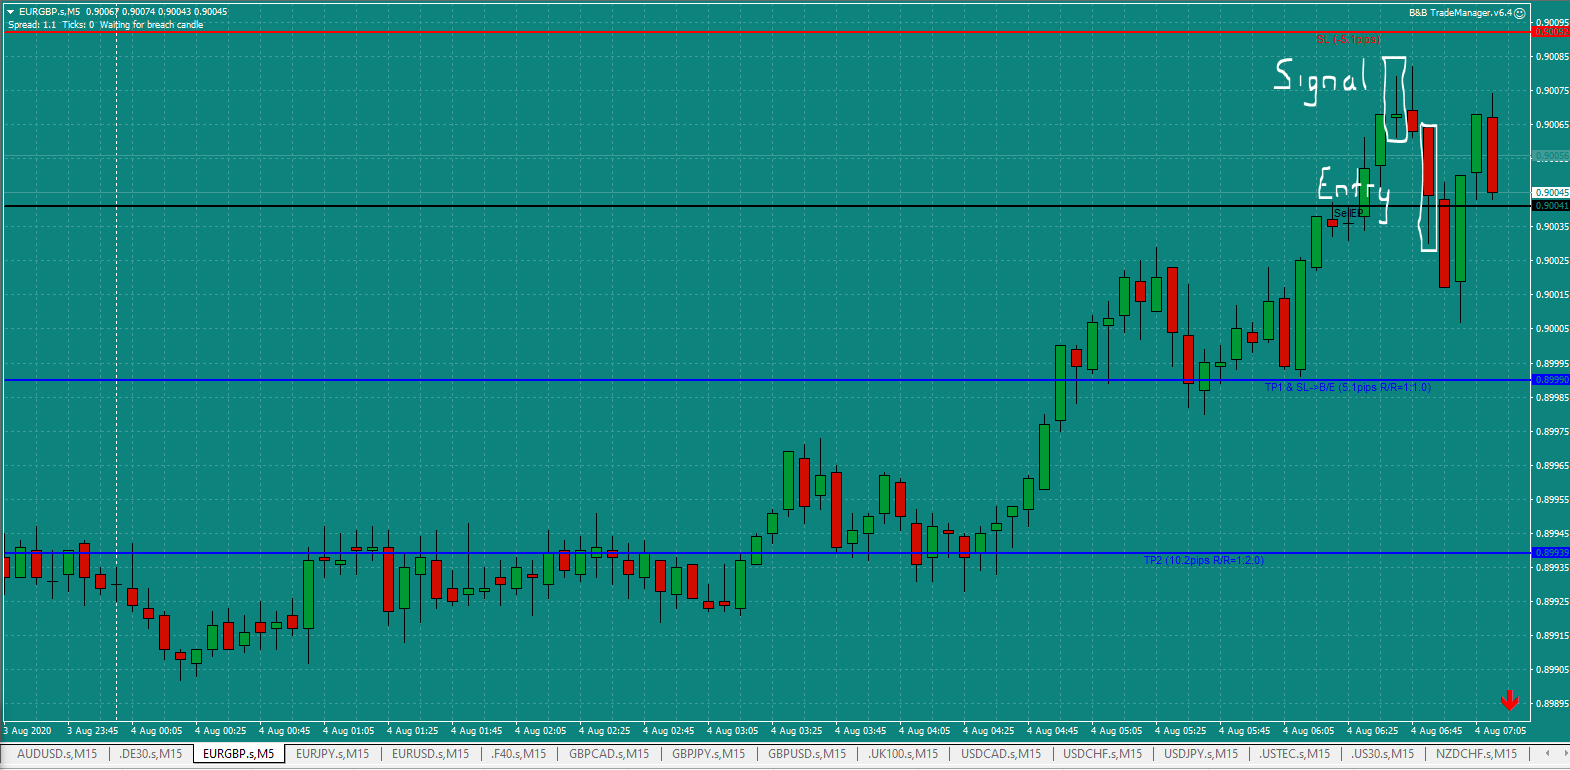Image resolution: width=1570 pixels, height=770 pixels.
Task: Click the red 0.90092 stop-loss price tag
Action: tap(1551, 33)
